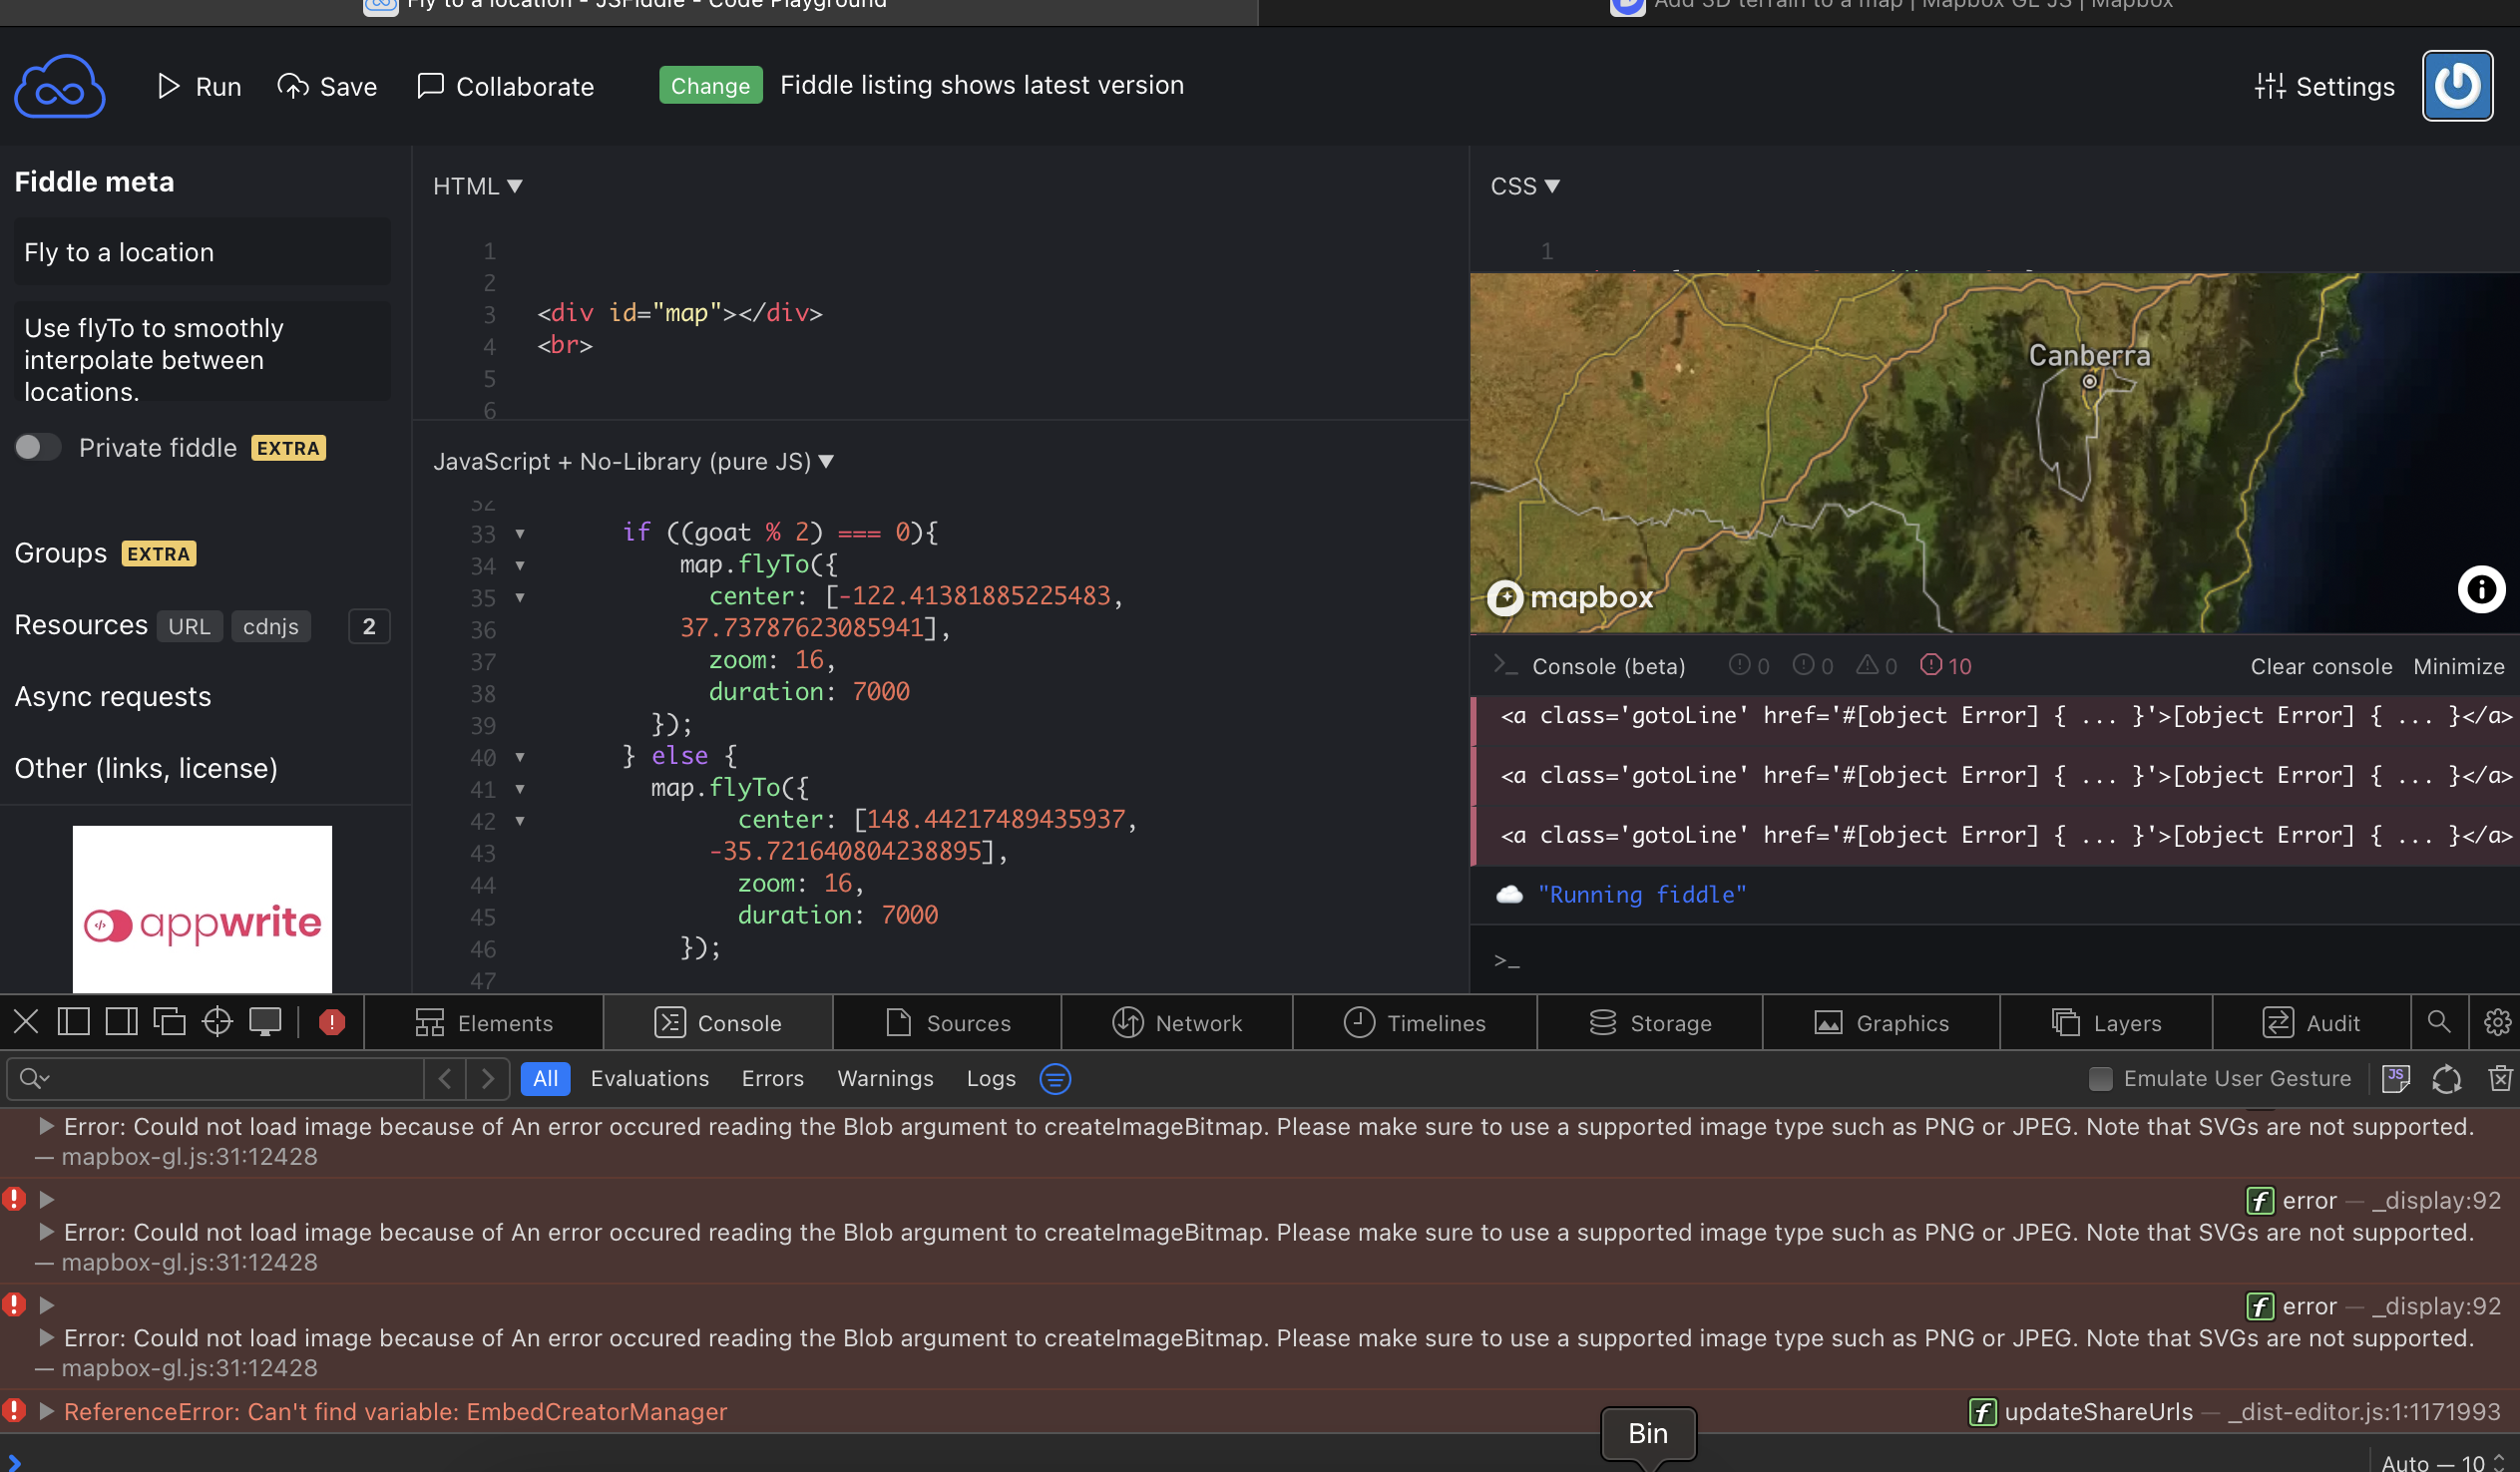This screenshot has width=2520, height=1472.
Task: Open the HTML panel dropdown arrow
Action: (x=517, y=186)
